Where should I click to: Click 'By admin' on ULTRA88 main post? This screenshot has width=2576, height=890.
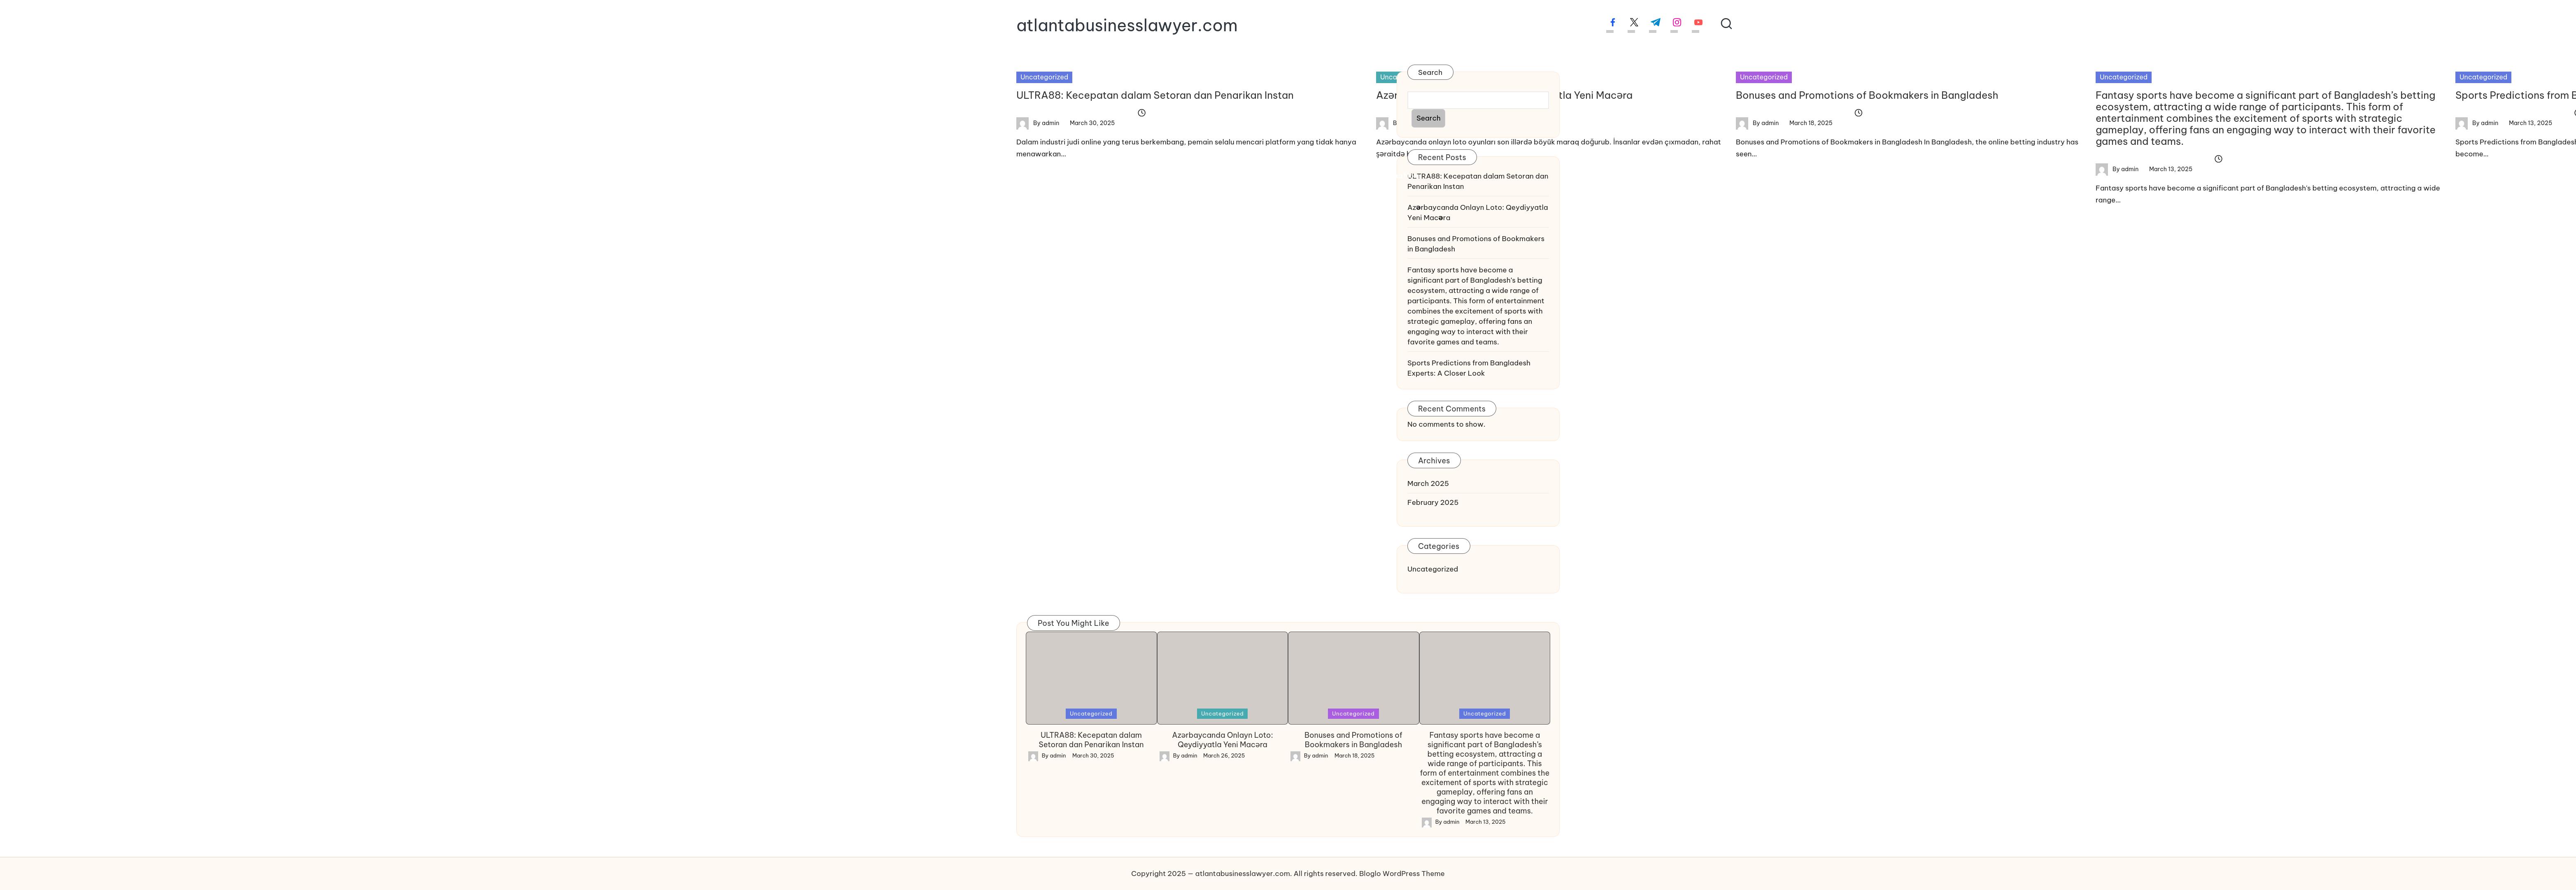(x=1046, y=123)
